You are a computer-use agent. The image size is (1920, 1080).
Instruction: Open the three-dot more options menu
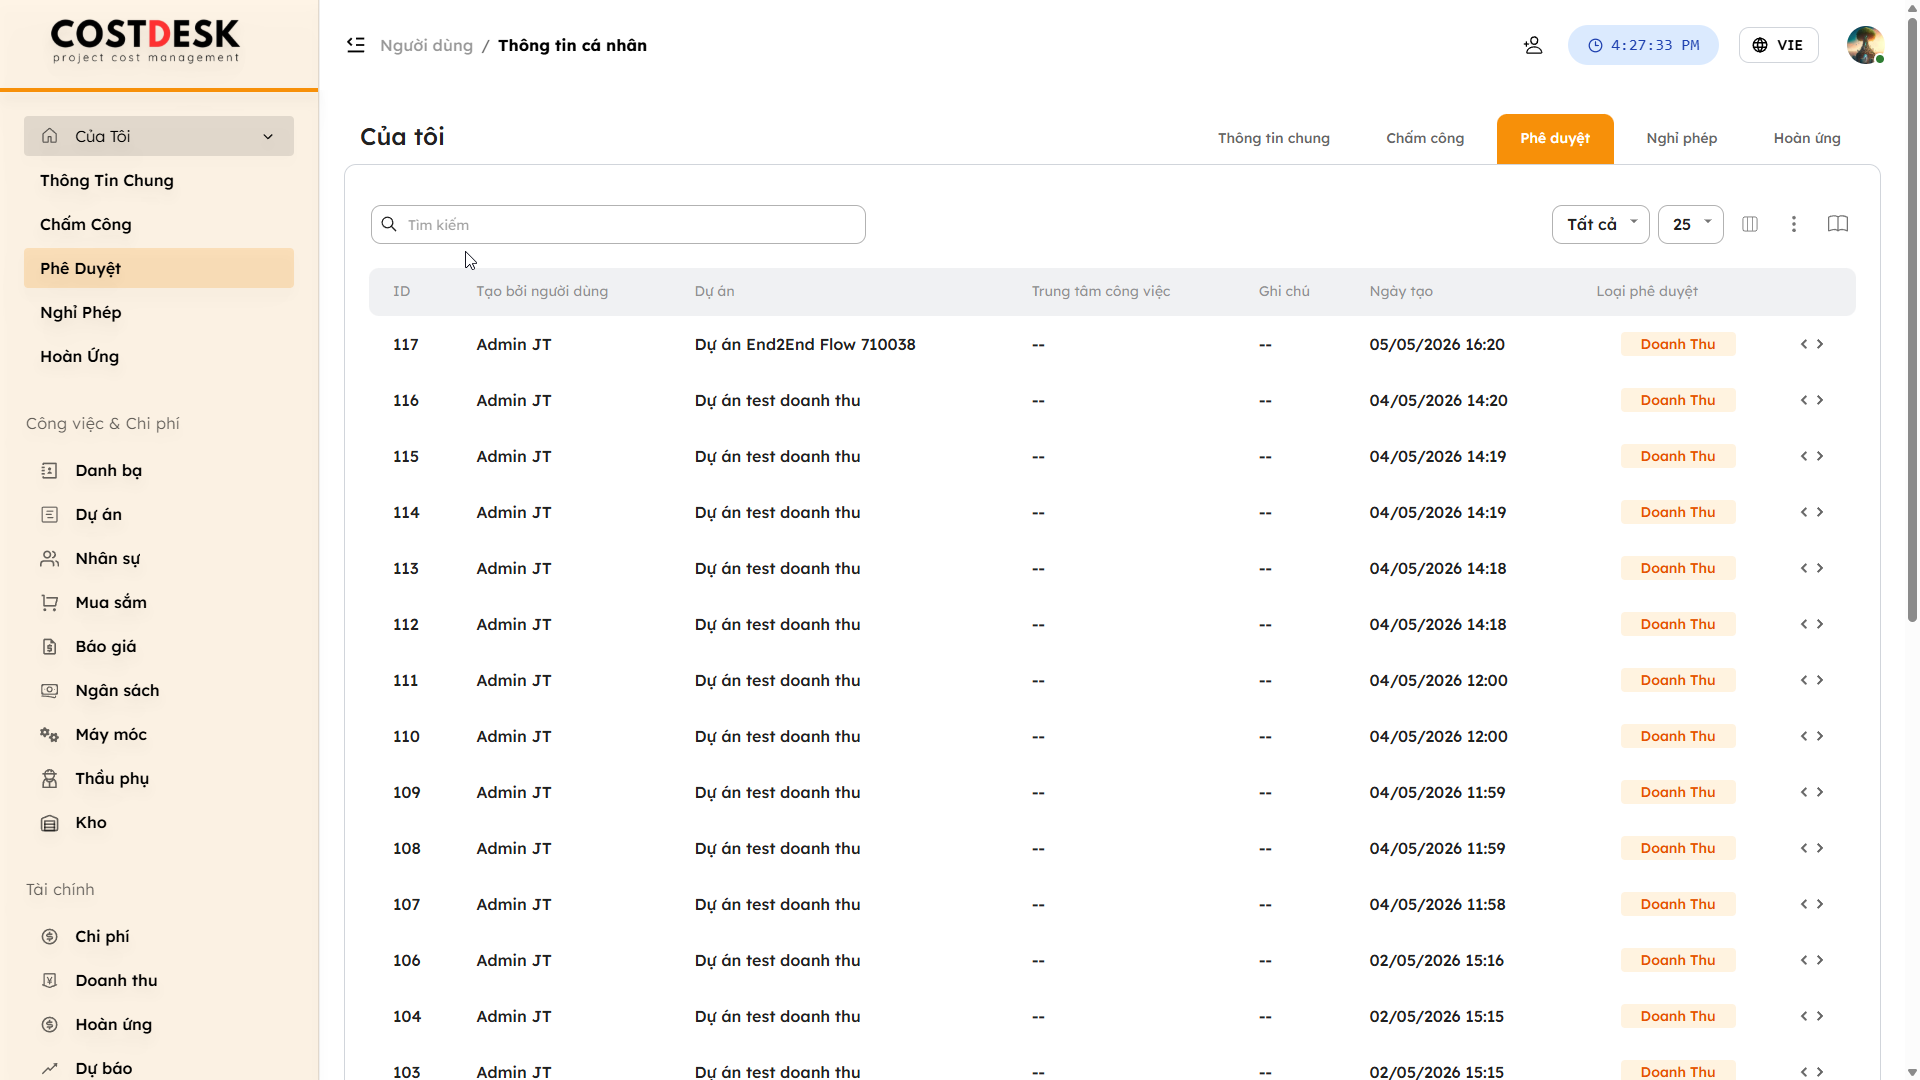pyautogui.click(x=1794, y=224)
